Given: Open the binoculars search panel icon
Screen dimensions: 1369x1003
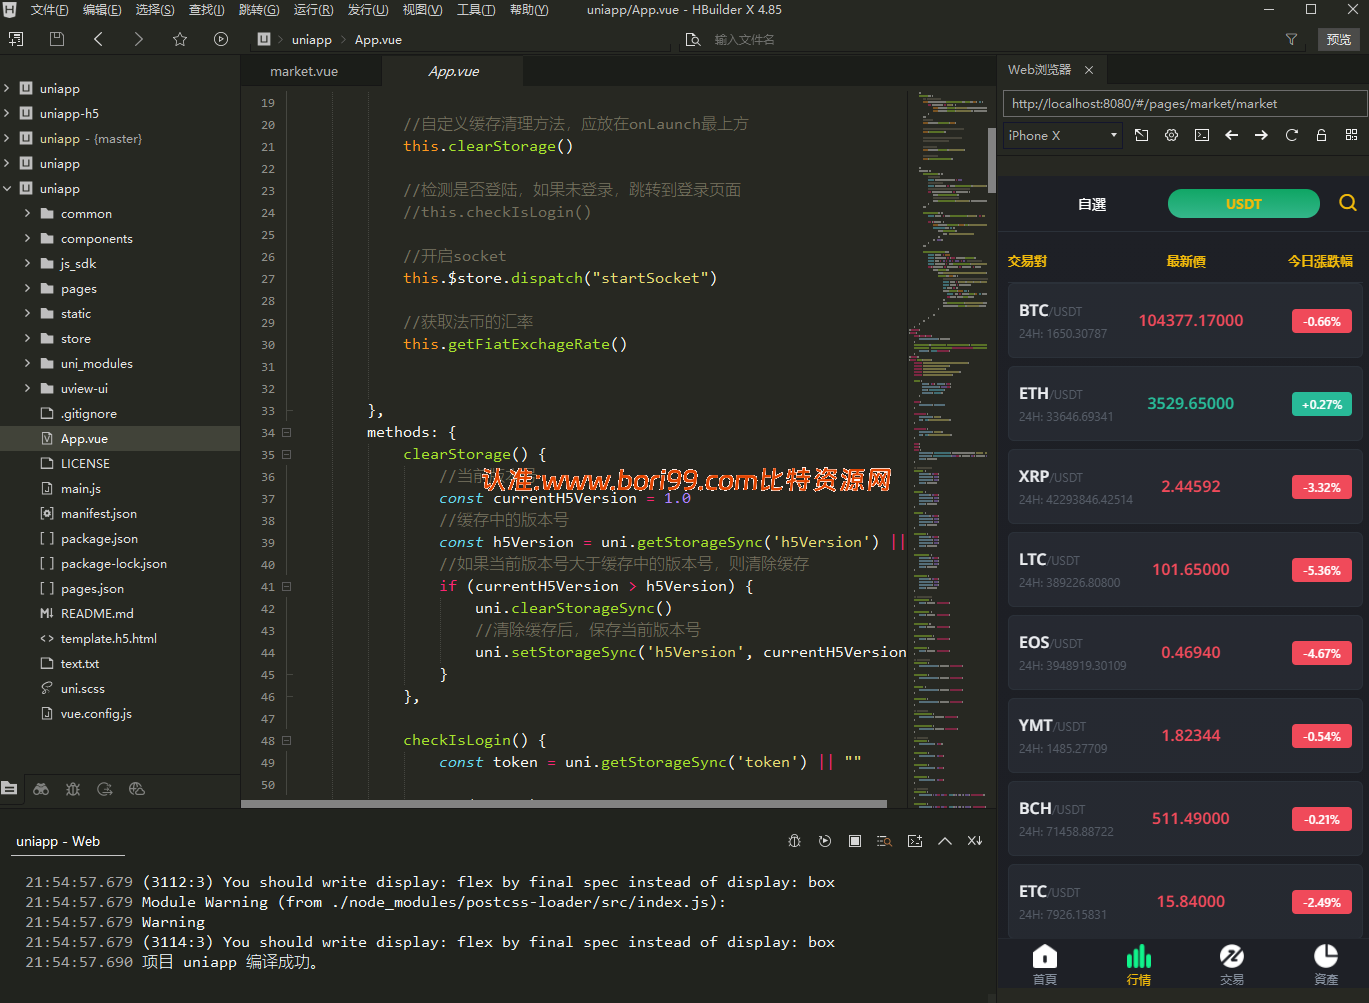Looking at the screenshot, I should tap(41, 789).
